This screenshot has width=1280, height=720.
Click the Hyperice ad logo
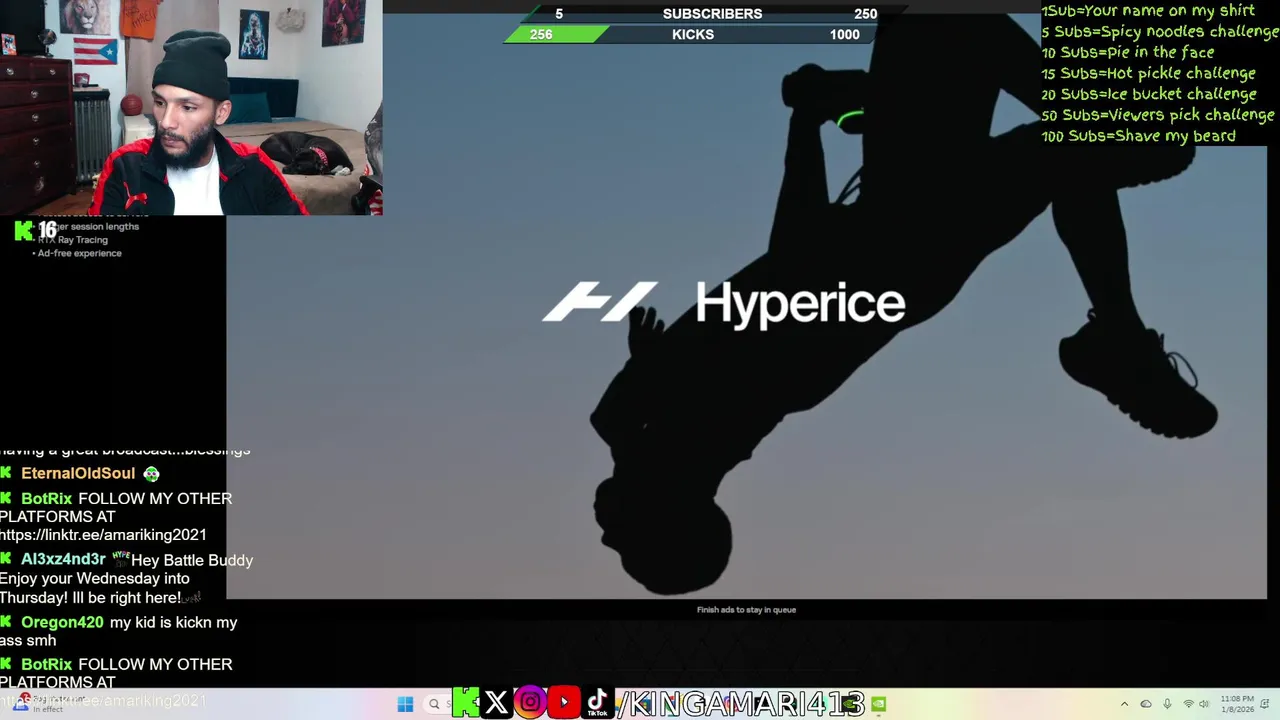point(724,303)
